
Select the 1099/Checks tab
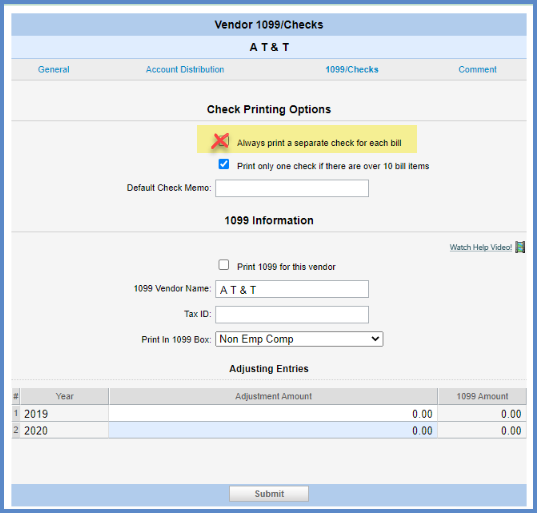[x=352, y=70]
